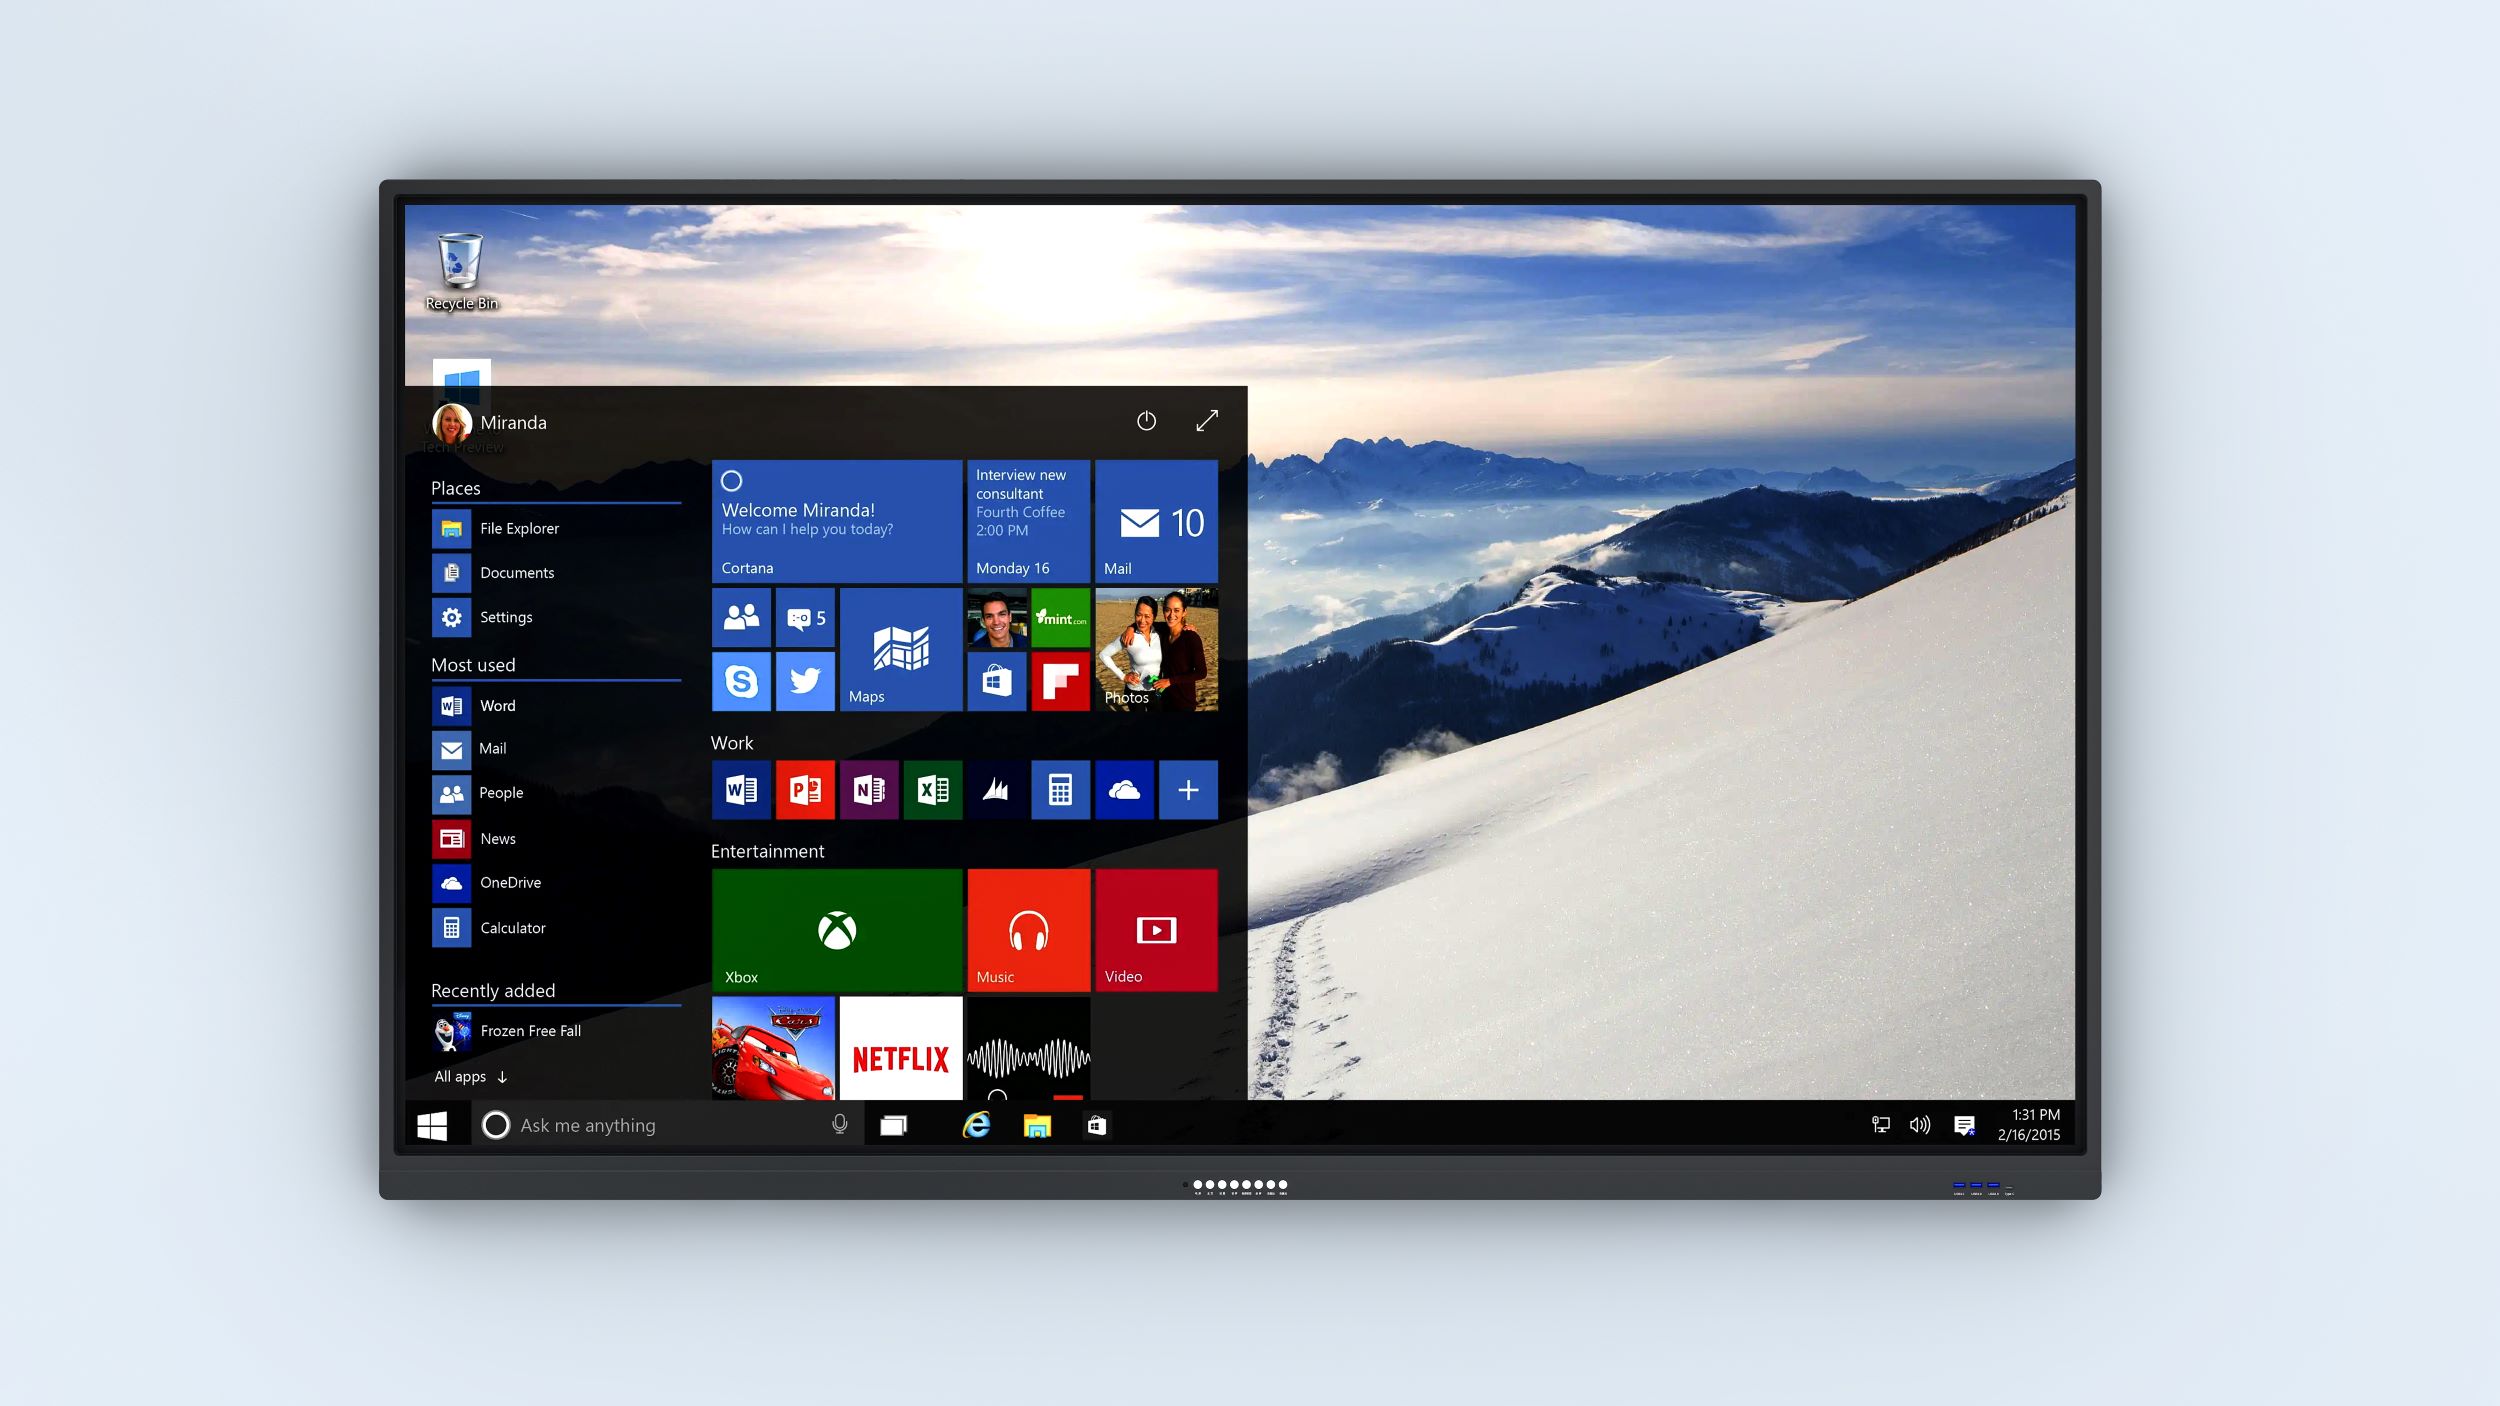Toggle full-screen Start menu view
Viewport: 2500px width, 1406px height.
click(x=1207, y=421)
